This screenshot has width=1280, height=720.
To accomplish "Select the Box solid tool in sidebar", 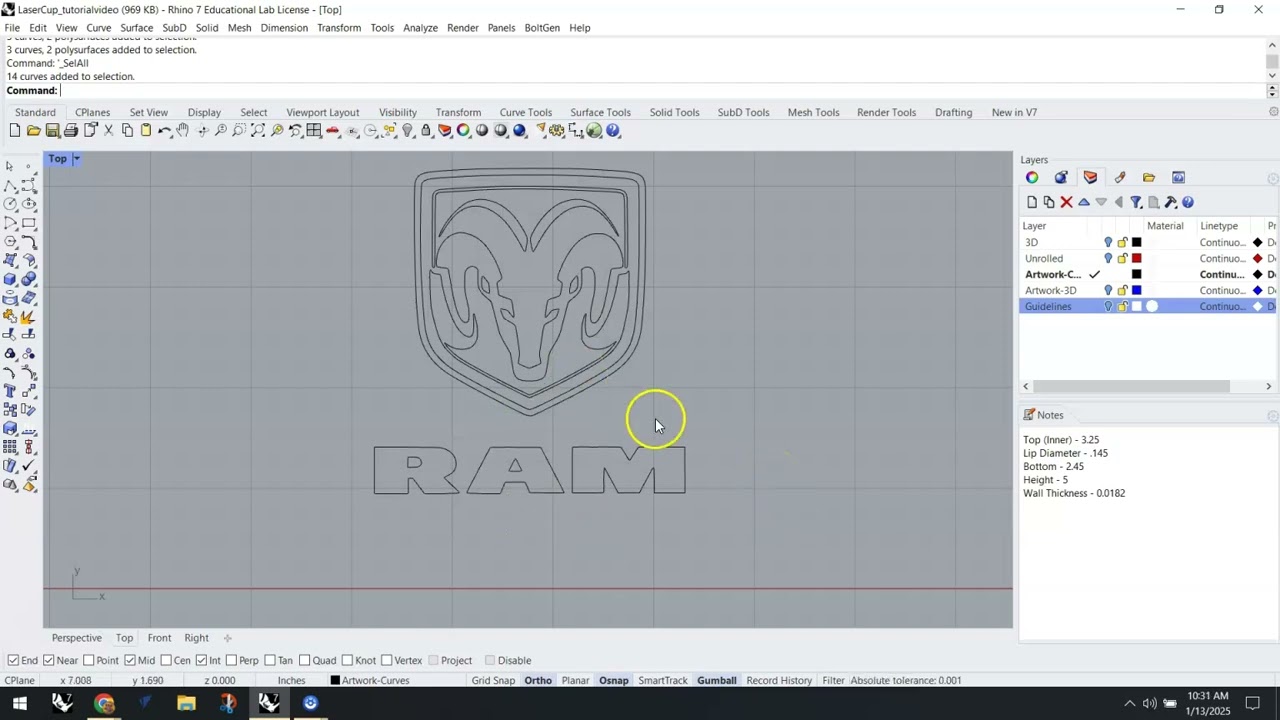I will click(x=10, y=279).
